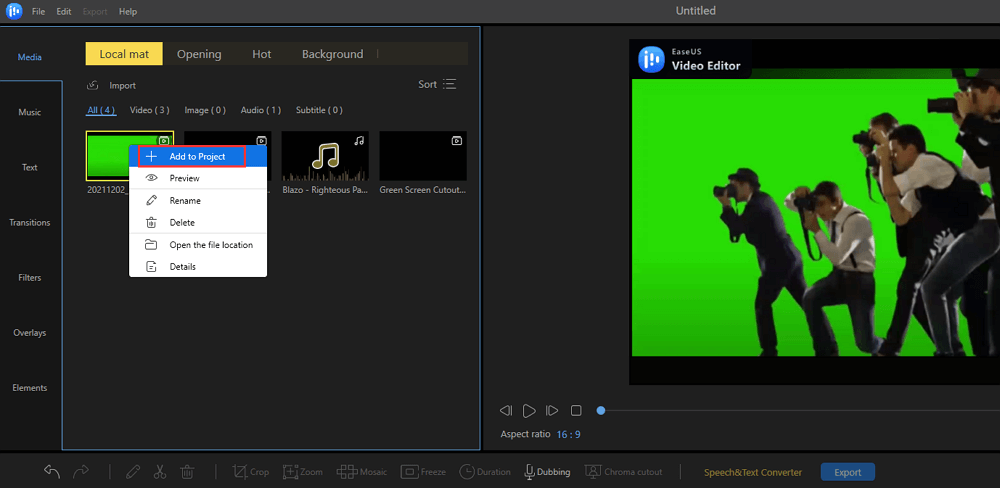Viewport: 1000px width, 488px height.
Task: Click the undo arrow icon
Action: (x=52, y=472)
